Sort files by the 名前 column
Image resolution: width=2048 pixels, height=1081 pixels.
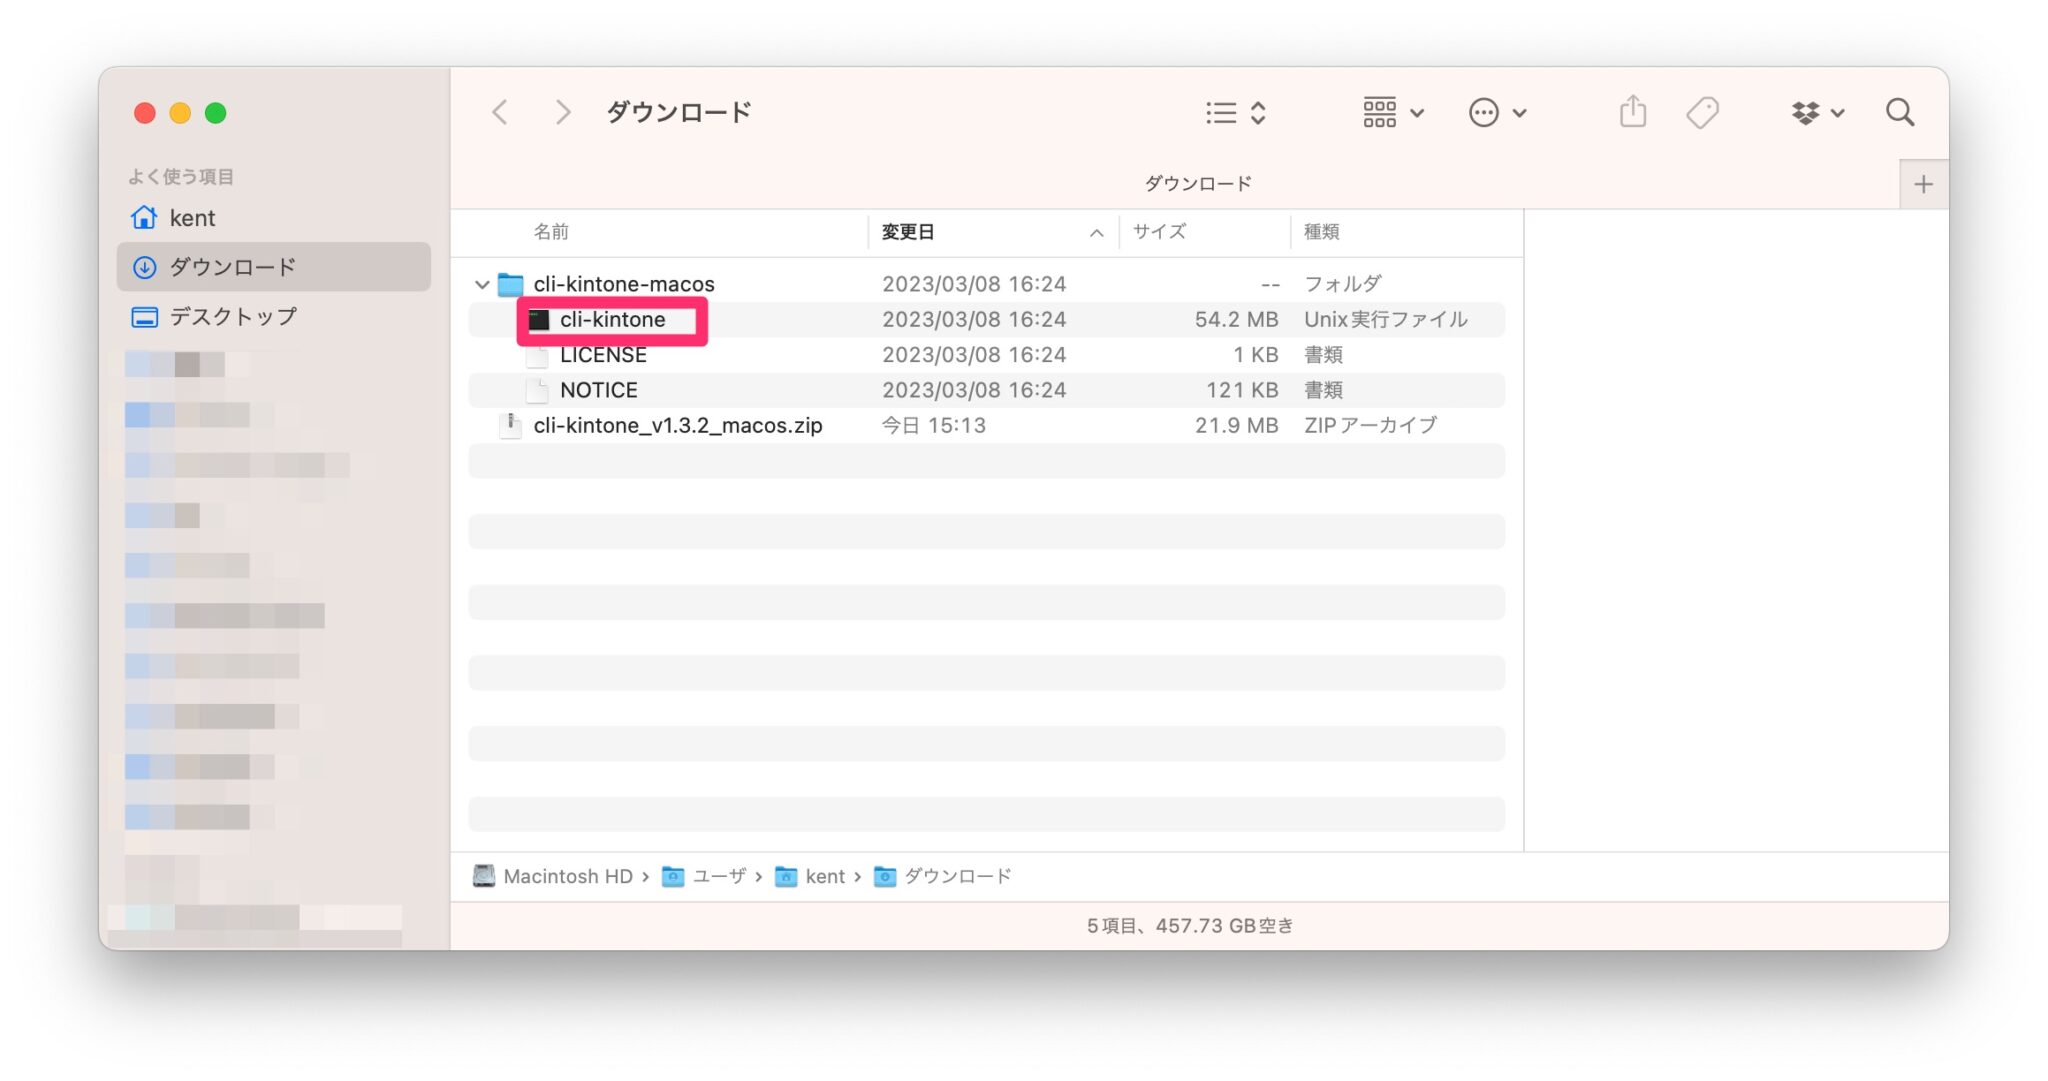553,231
